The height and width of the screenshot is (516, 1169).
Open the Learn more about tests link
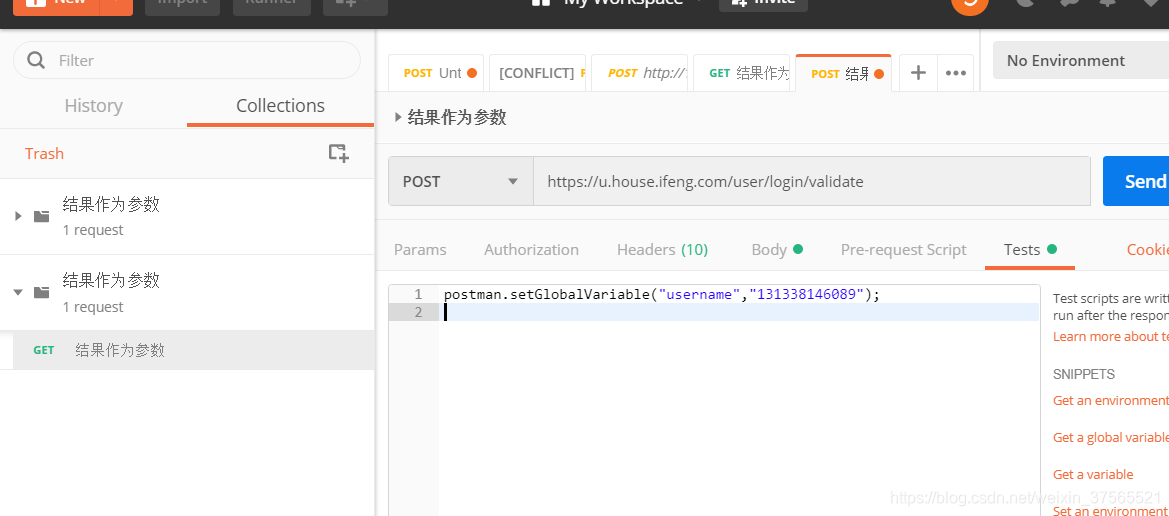tap(1111, 336)
